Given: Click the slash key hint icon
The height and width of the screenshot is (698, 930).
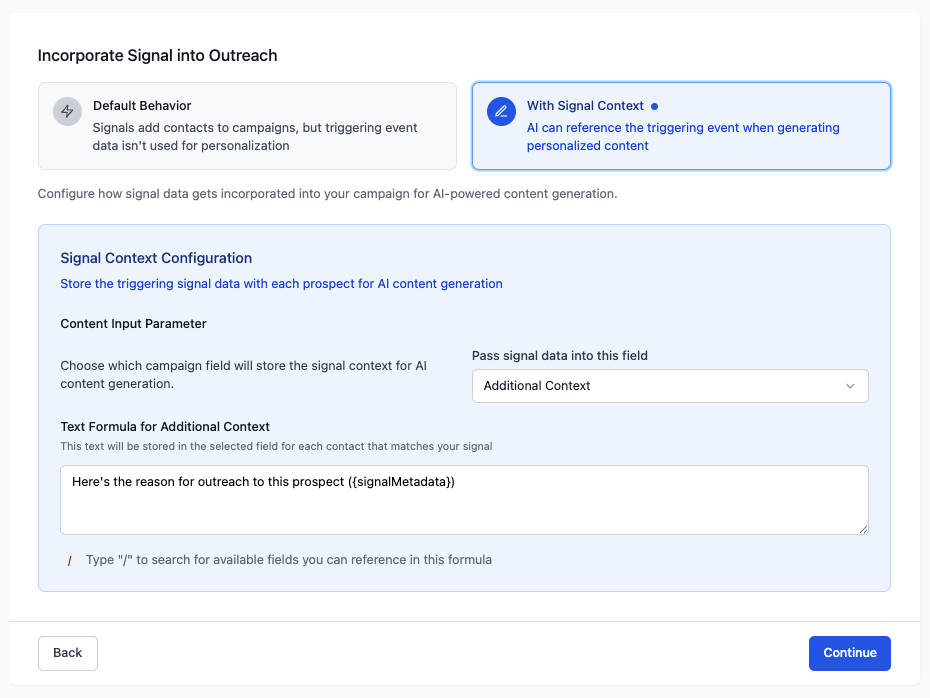Looking at the screenshot, I should (69, 560).
